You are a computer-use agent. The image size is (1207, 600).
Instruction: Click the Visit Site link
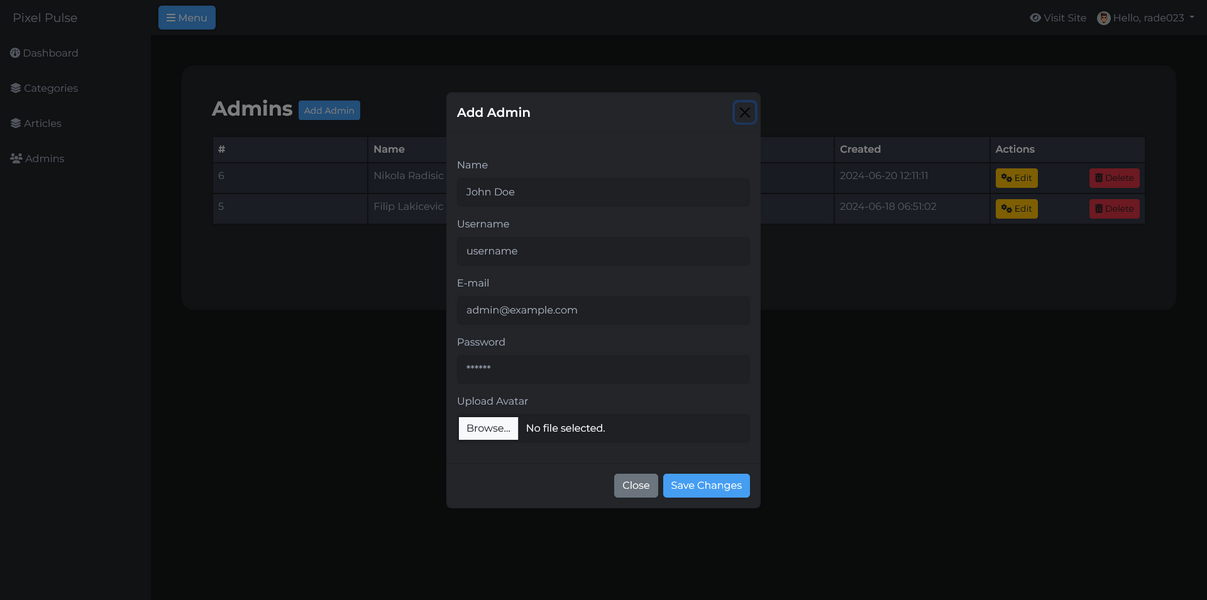(x=1058, y=18)
